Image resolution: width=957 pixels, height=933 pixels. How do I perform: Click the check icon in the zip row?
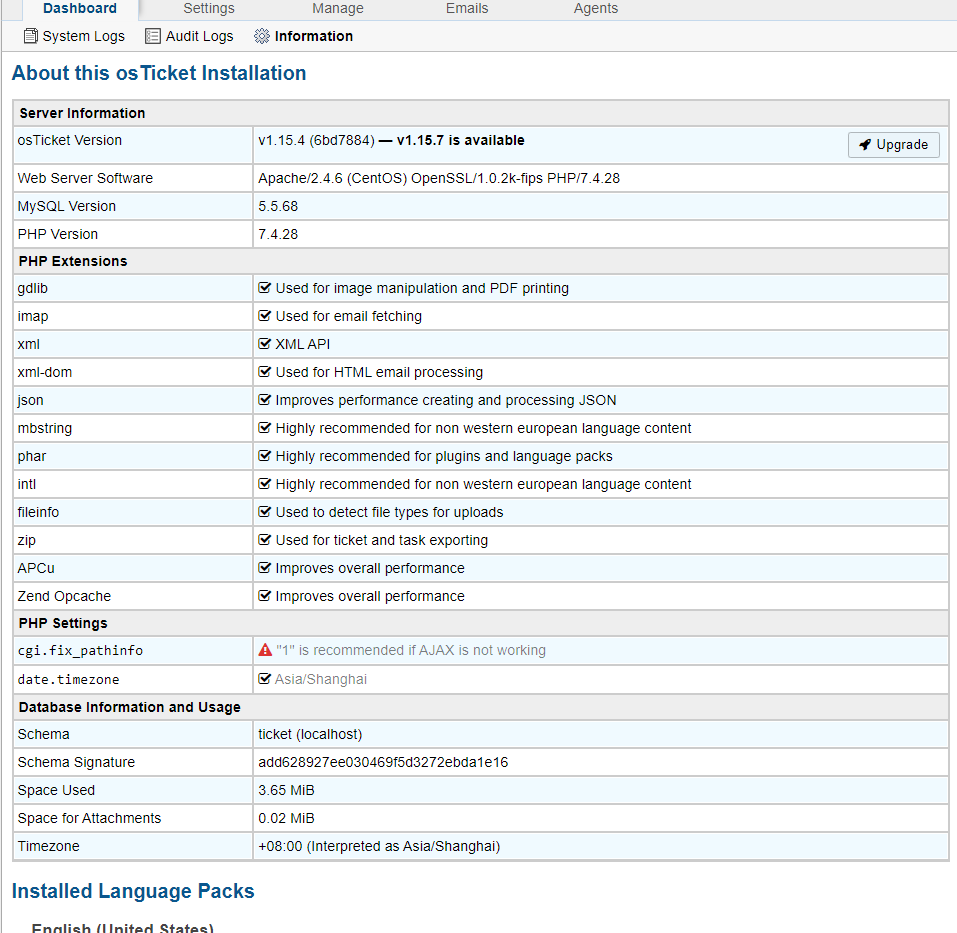coord(264,540)
